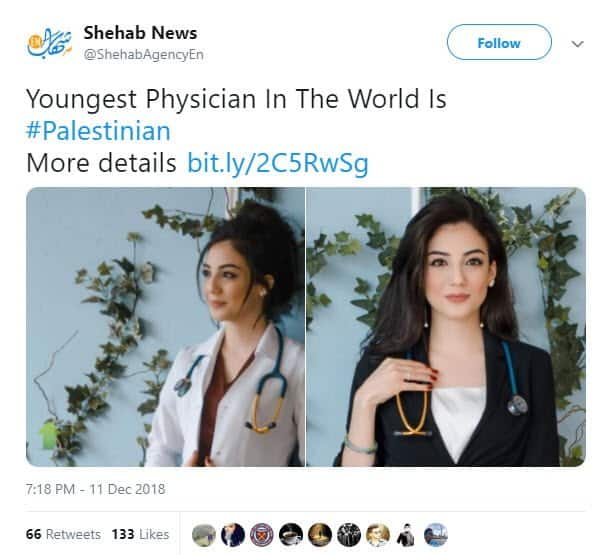
Task: Open the dark-suit liker avatar
Action: [x=233, y=535]
